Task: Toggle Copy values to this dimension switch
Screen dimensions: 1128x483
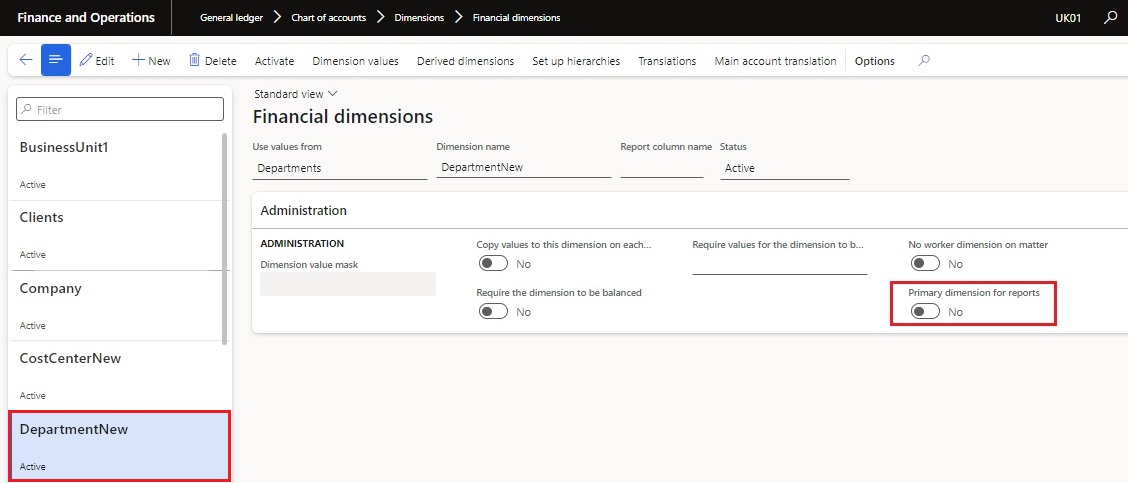Action: (x=494, y=263)
